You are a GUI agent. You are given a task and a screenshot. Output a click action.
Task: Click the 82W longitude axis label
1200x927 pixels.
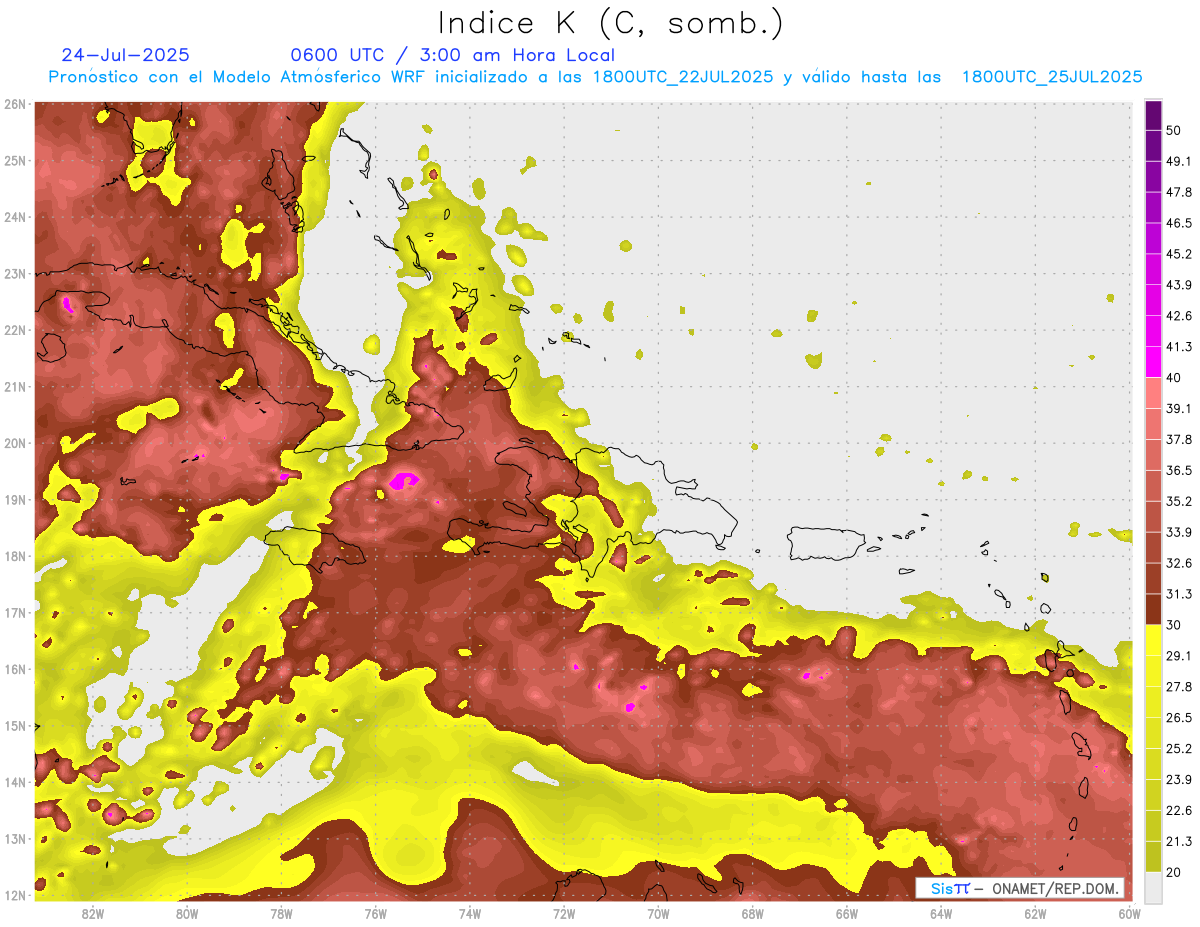[x=93, y=913]
